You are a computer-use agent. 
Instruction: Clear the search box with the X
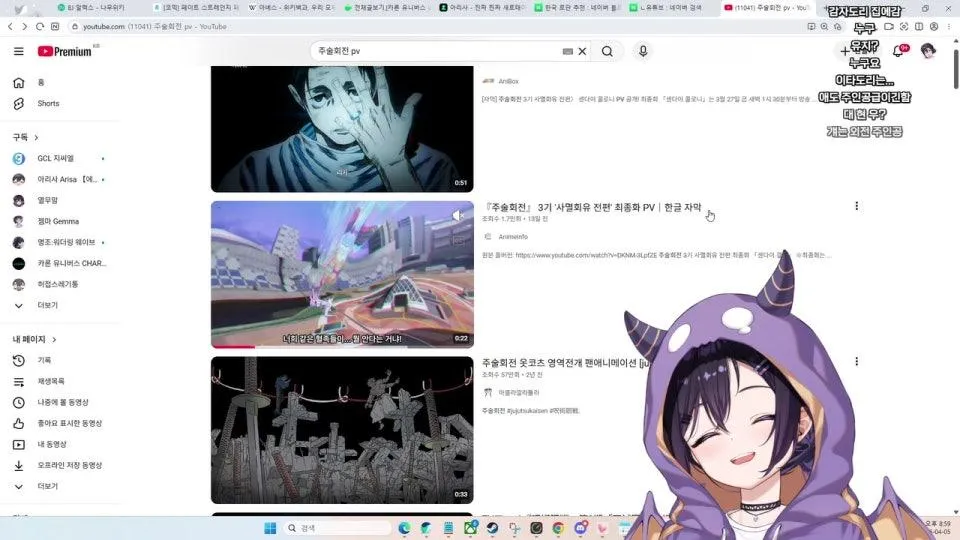click(x=582, y=51)
